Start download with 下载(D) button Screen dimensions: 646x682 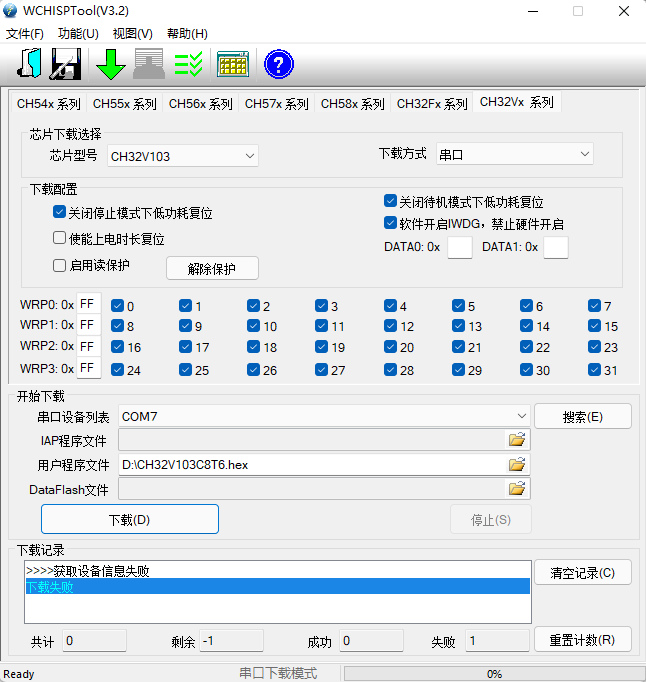click(130, 519)
